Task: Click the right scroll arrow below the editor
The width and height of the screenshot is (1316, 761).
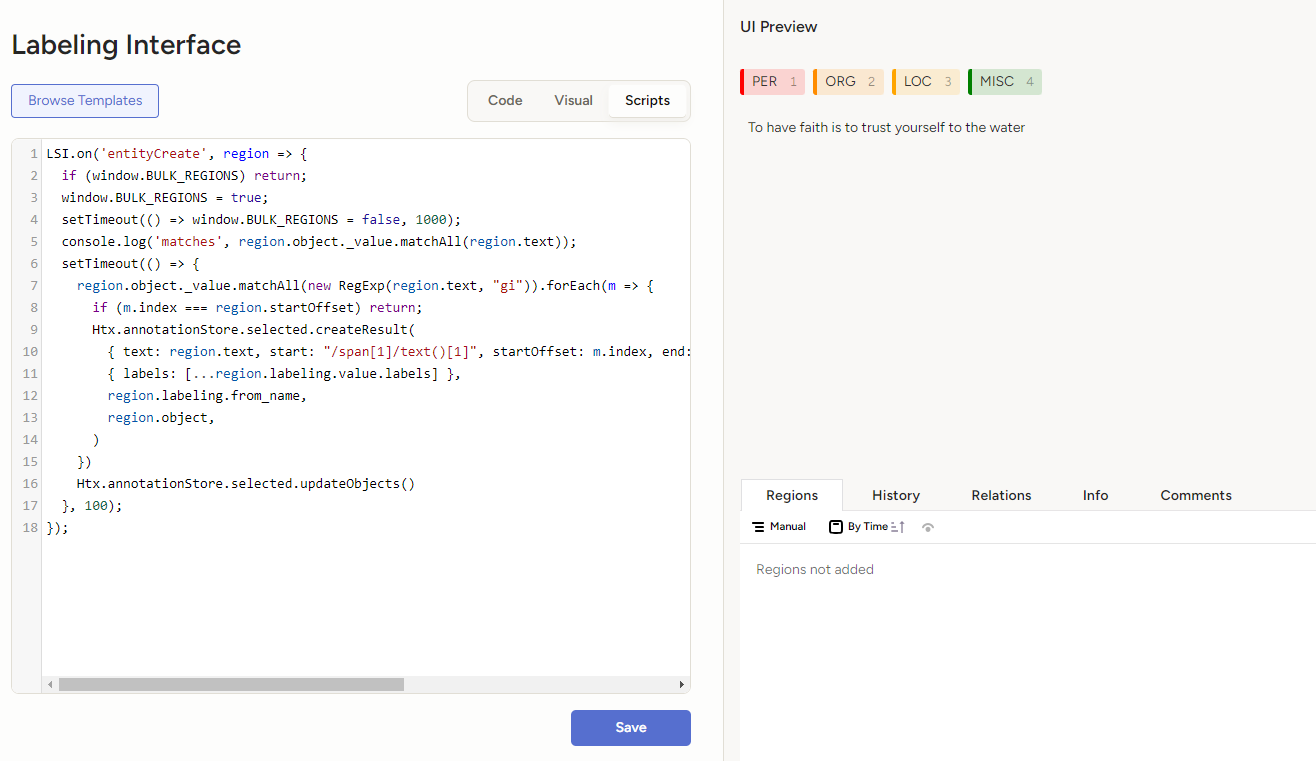Action: 682,684
